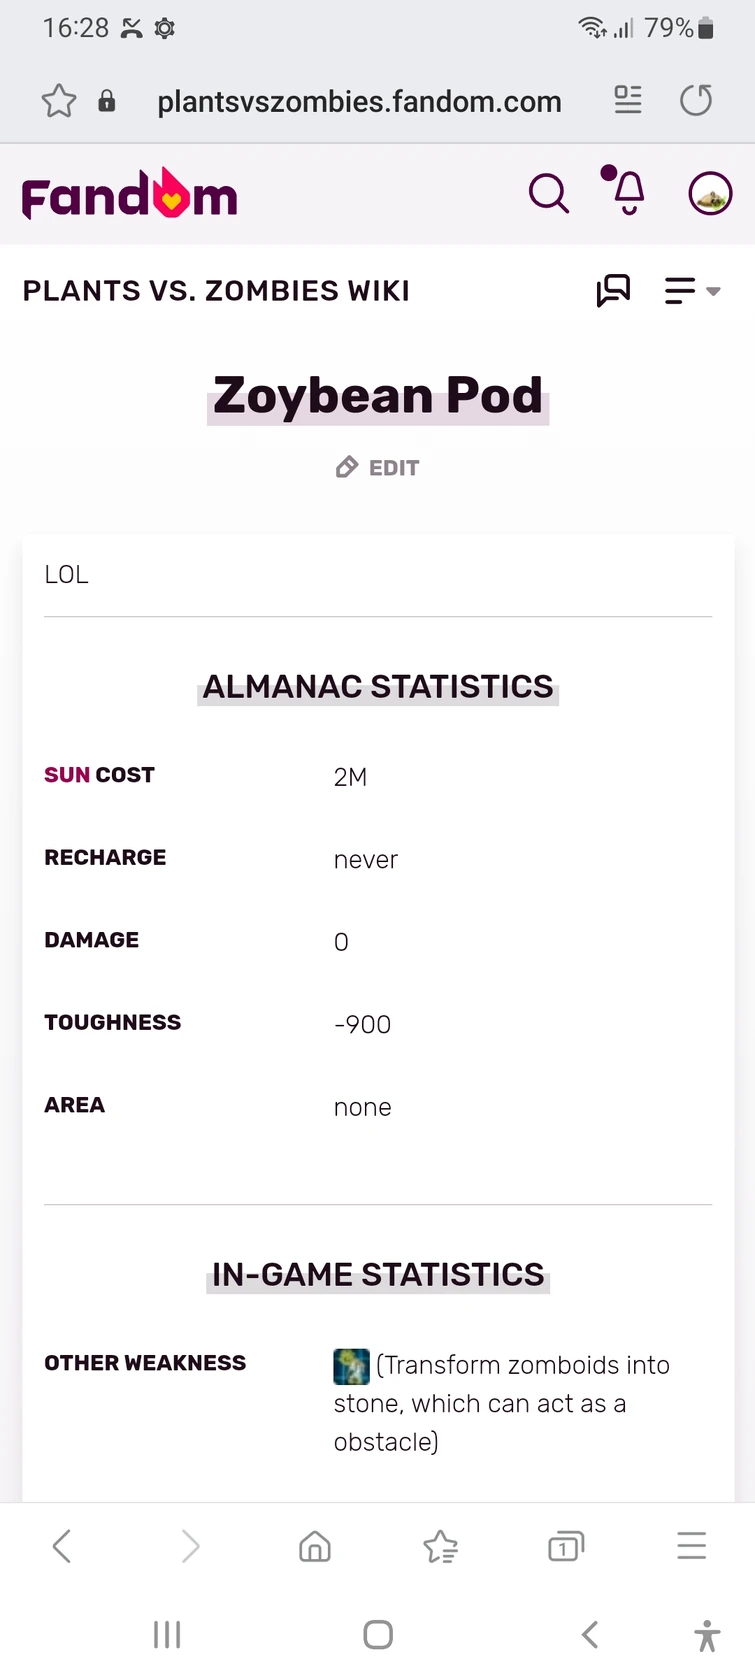The image size is (755, 1678).
Task: Open browser bookmarks list
Action: pyautogui.click(x=440, y=1546)
